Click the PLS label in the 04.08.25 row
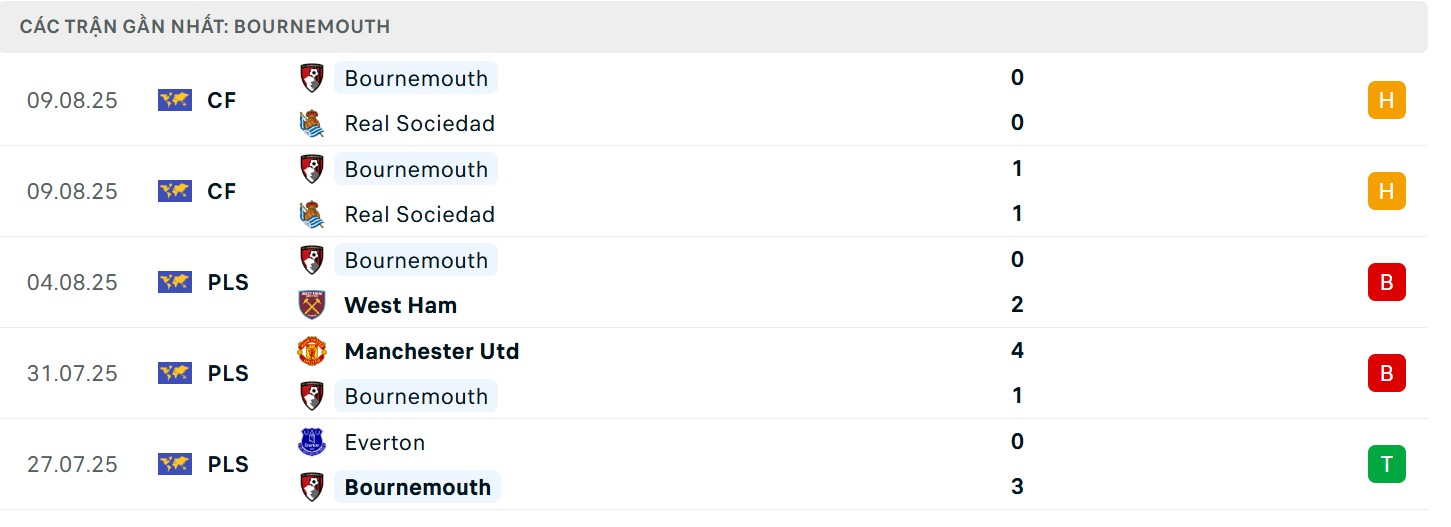 pyautogui.click(x=228, y=282)
